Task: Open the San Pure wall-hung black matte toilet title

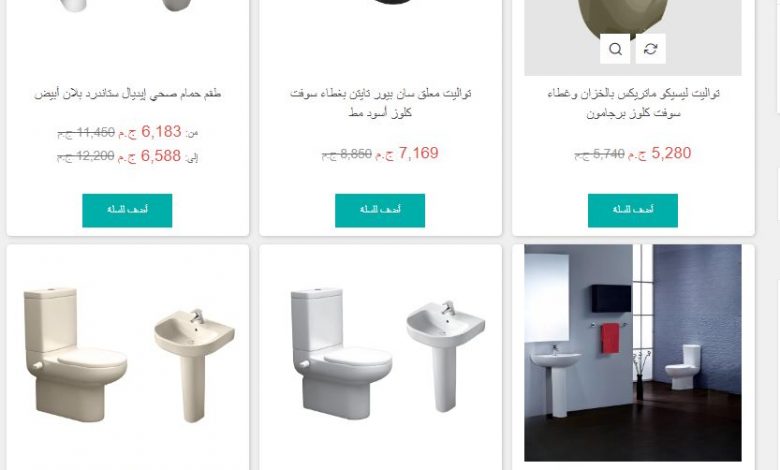Action: point(380,103)
